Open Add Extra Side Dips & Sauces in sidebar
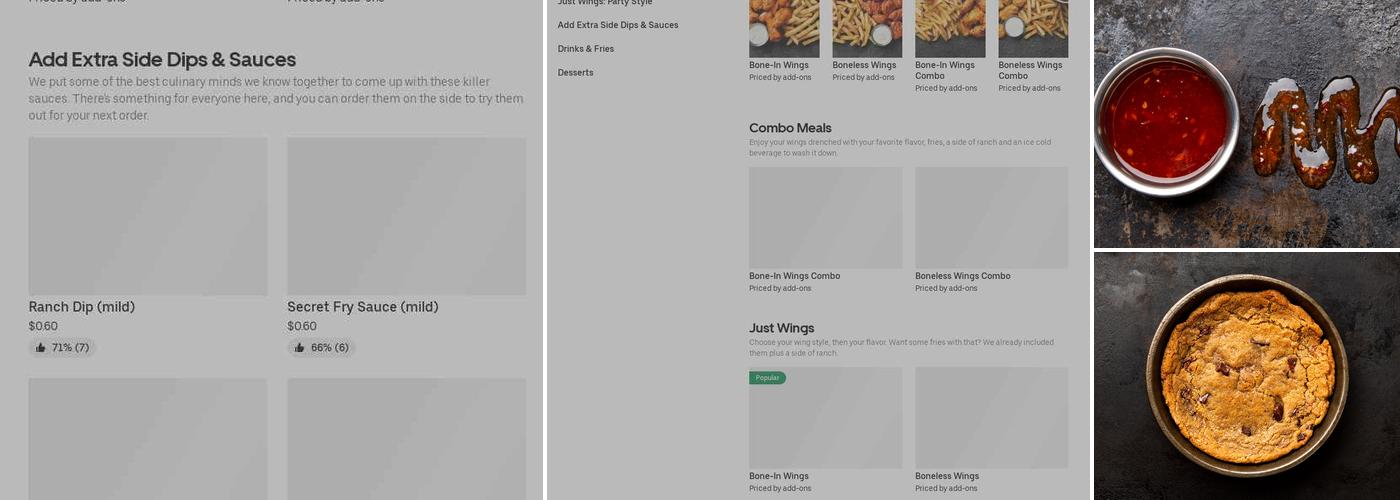Screen dimensions: 1400x500 click(x=618, y=25)
